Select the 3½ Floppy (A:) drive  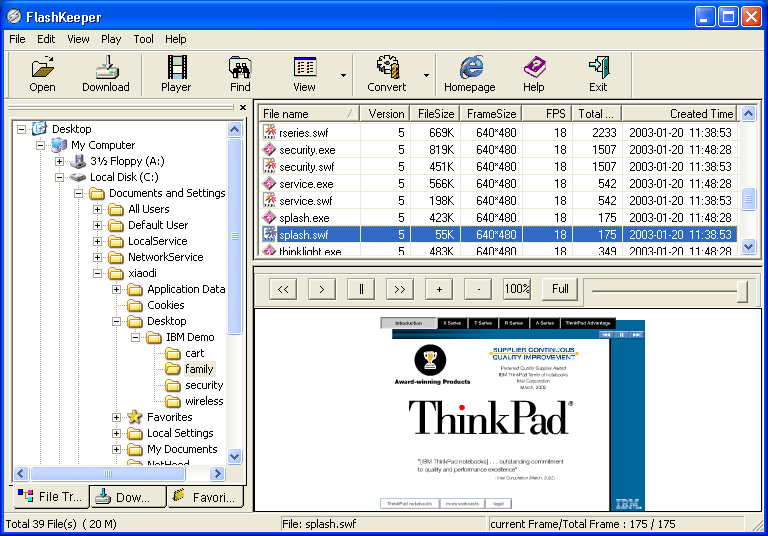127,161
